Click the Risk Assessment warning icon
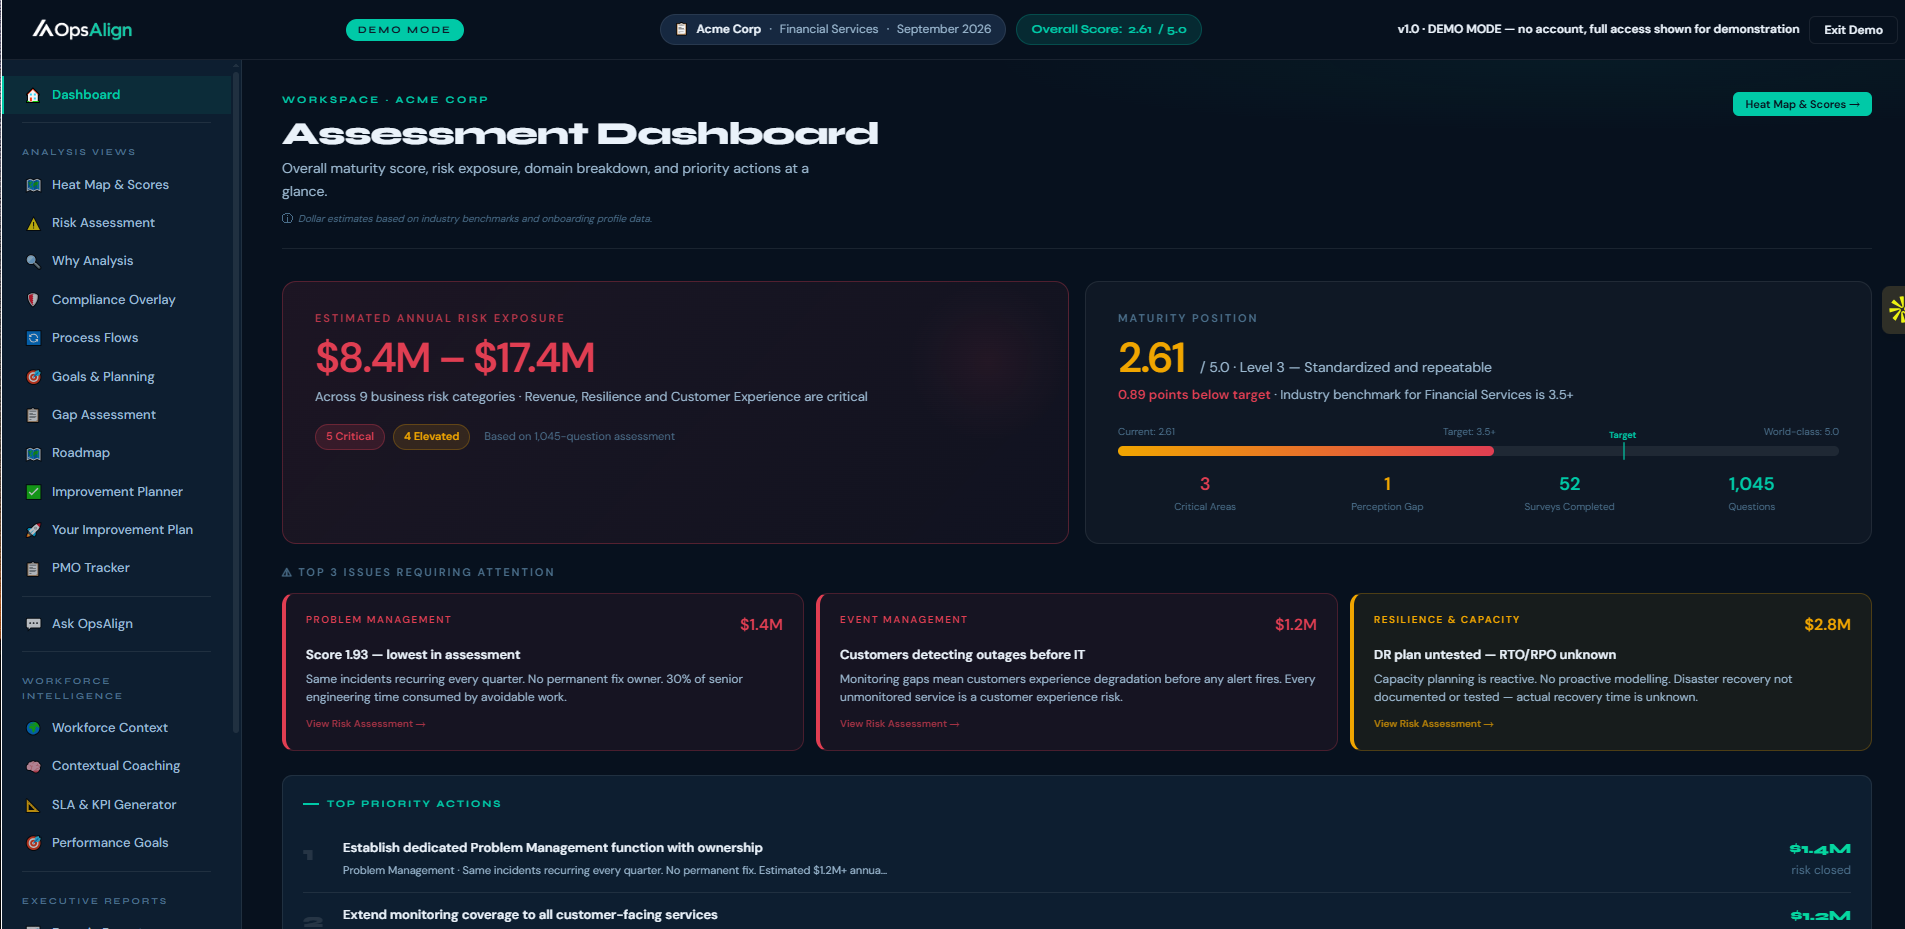Viewport: 1905px width, 929px height. click(x=33, y=223)
